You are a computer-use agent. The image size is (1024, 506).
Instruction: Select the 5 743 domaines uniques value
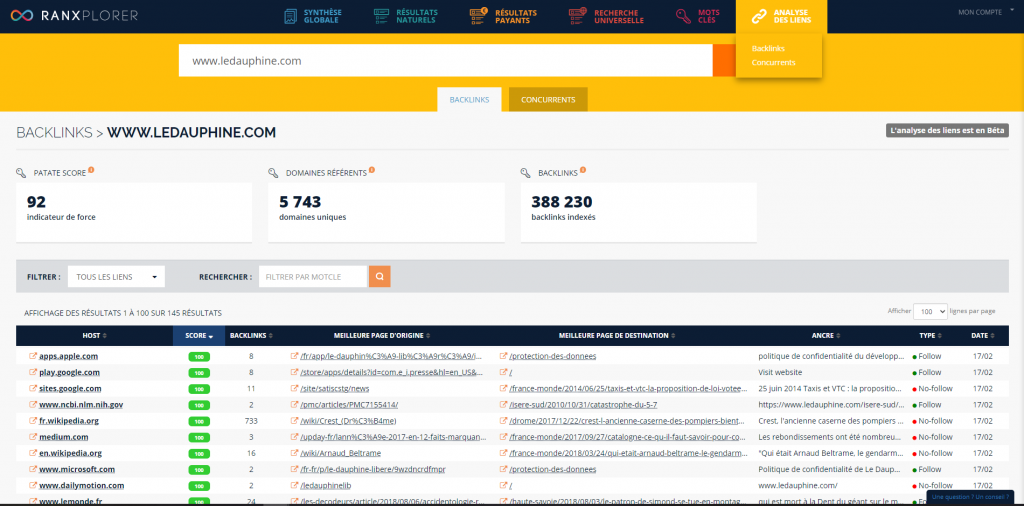(x=300, y=202)
